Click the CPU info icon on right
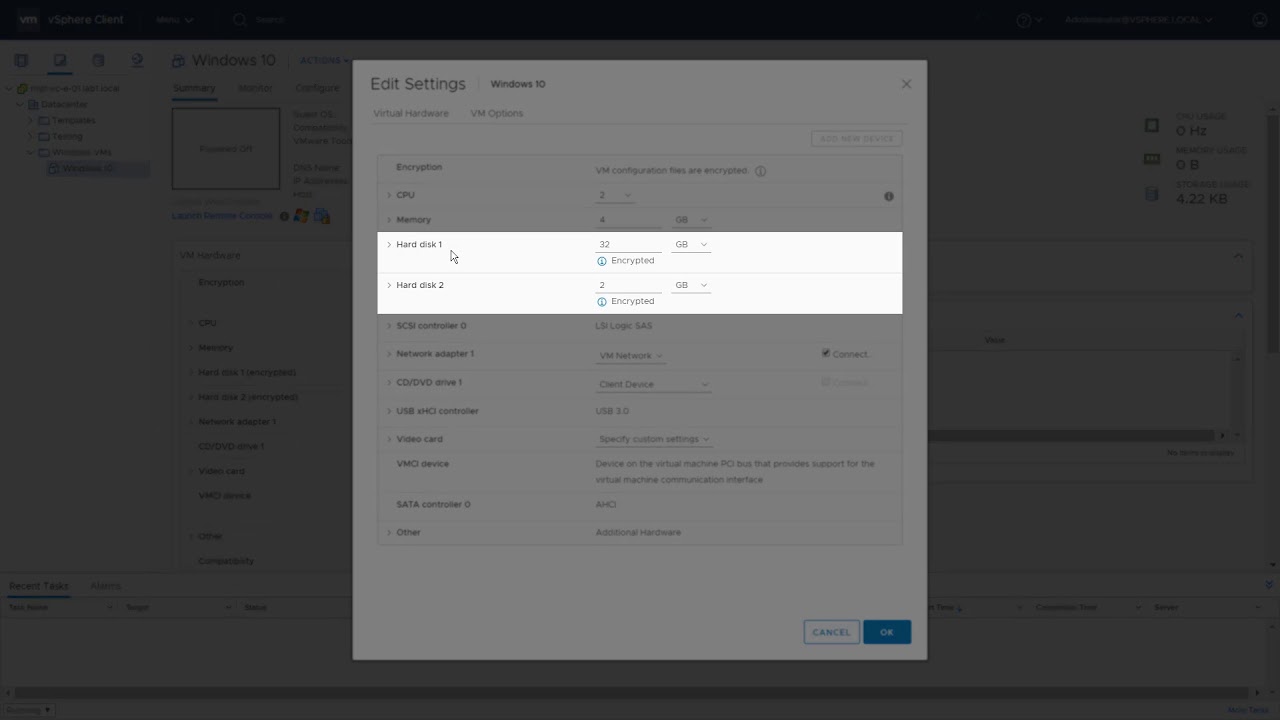Screen dimensions: 1280x720 [888, 196]
